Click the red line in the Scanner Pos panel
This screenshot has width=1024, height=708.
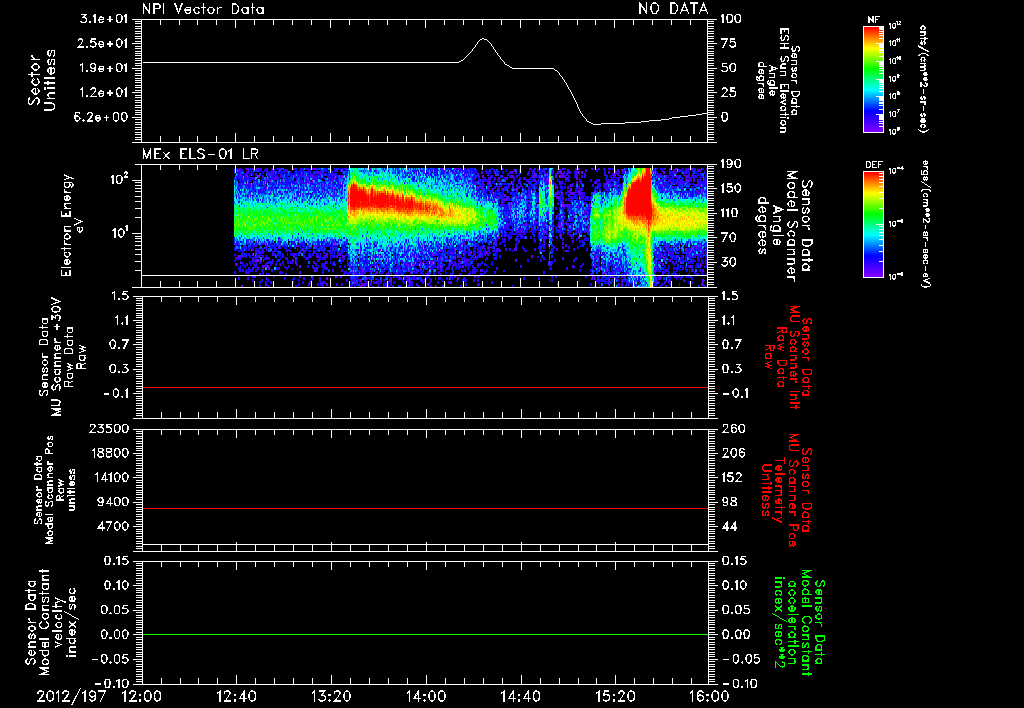pyautogui.click(x=425, y=508)
